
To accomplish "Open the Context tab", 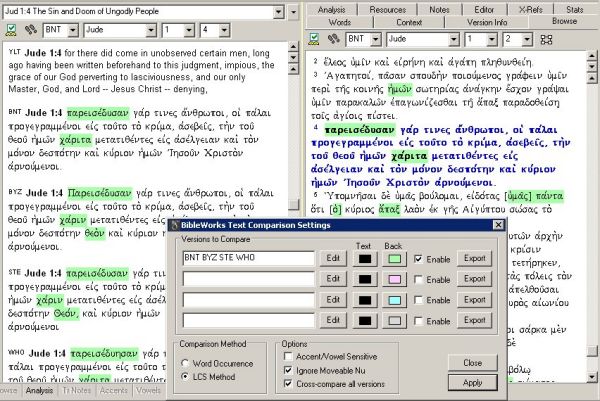I will pyautogui.click(x=409, y=22).
